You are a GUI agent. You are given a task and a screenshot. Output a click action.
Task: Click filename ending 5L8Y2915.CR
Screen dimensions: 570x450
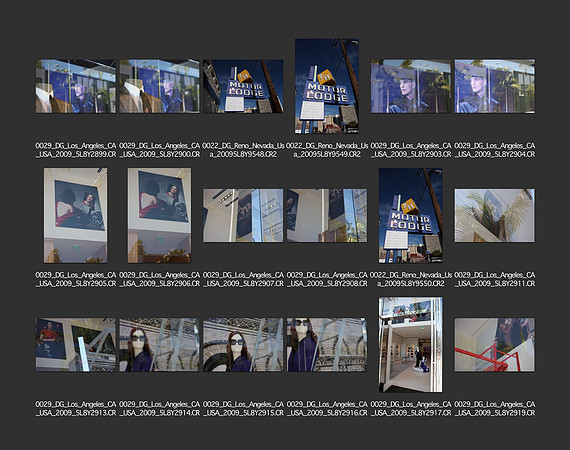pyautogui.click(x=243, y=409)
